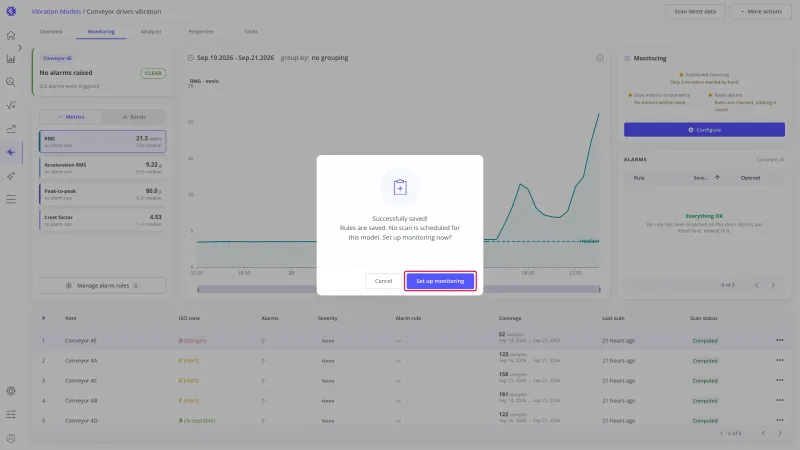
Task: Click the Conveyor 4E tag above alarm status
Action: 57,58
